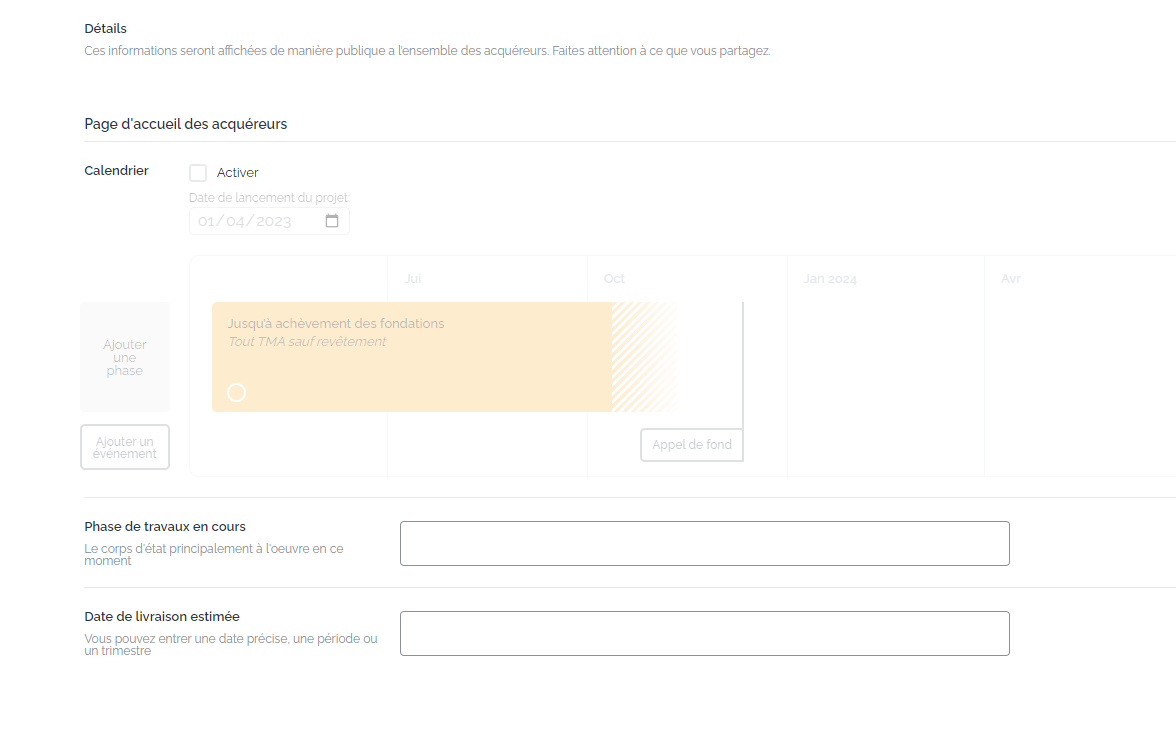This screenshot has width=1176, height=736.
Task: Select the Oct month column header
Action: (x=614, y=279)
